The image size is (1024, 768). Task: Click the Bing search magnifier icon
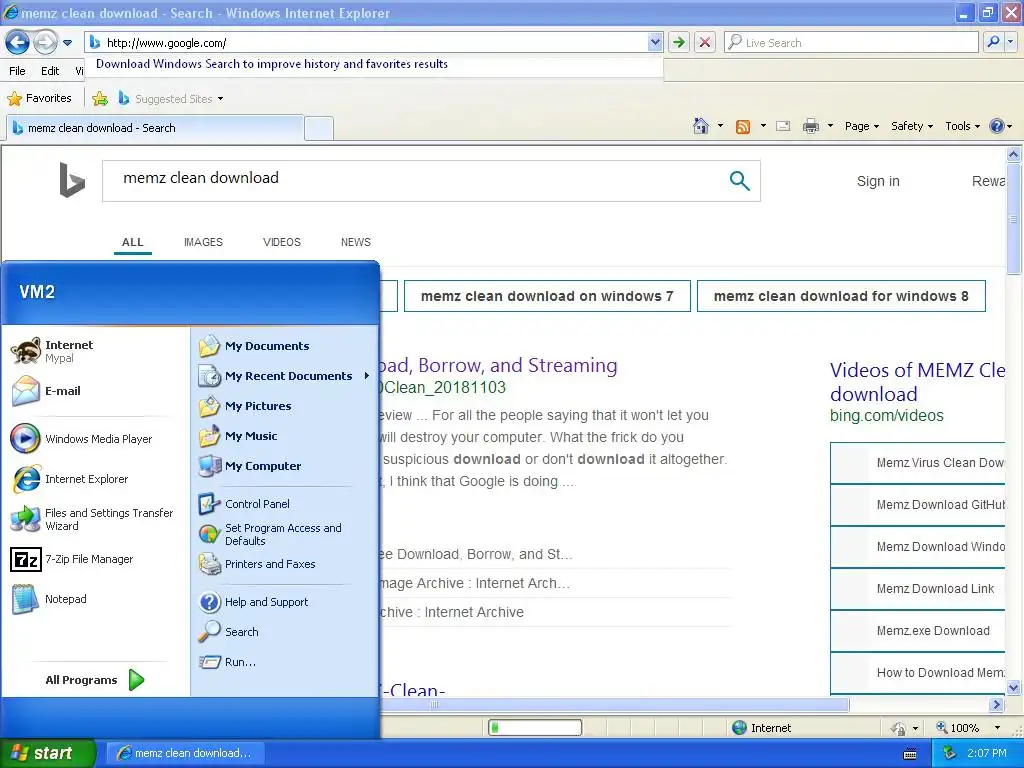click(x=739, y=180)
